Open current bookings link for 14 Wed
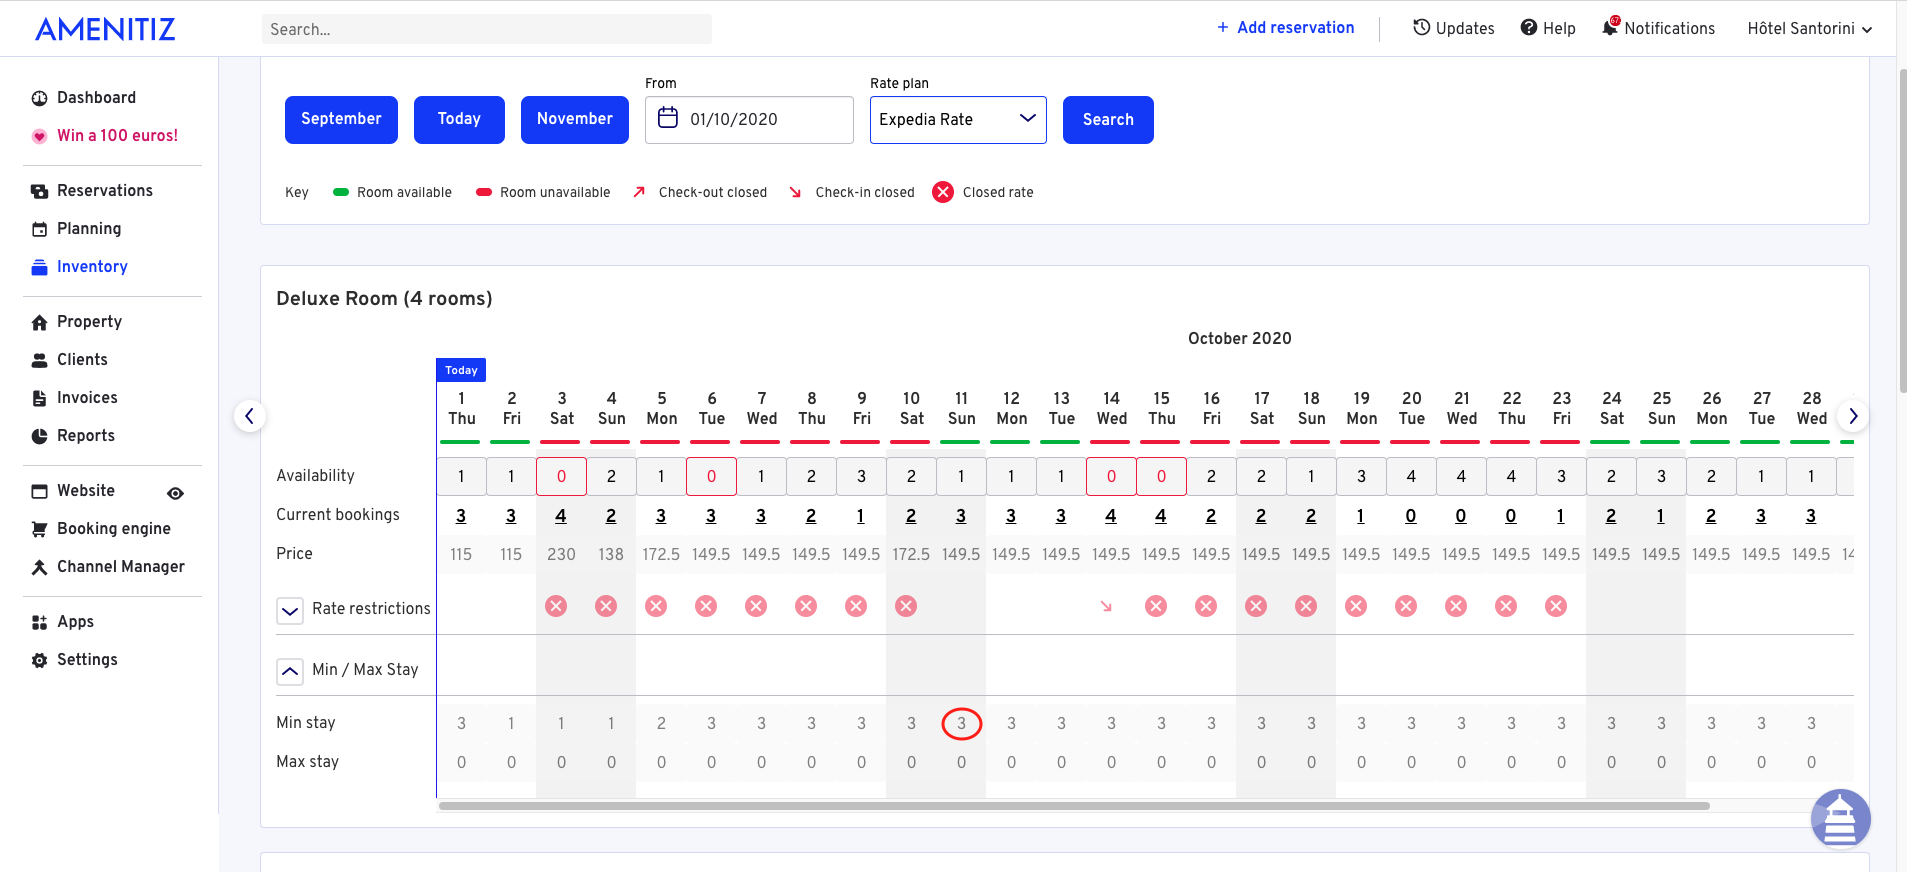The height and width of the screenshot is (872, 1907). tap(1111, 516)
